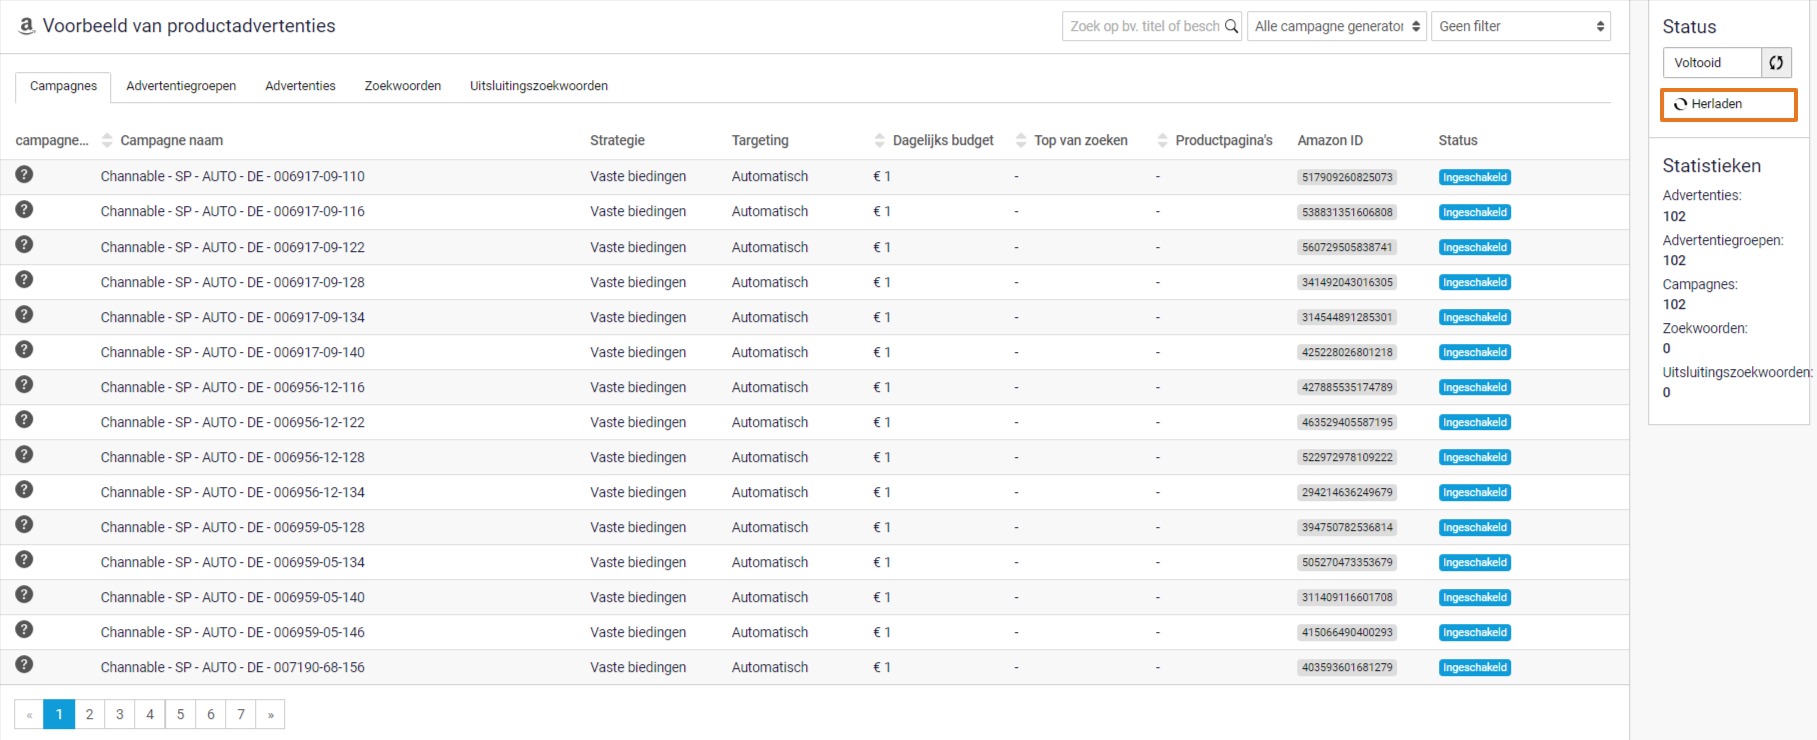Open help icon for campaign 006959-05-146
Image resolution: width=1817 pixels, height=740 pixels.
pyautogui.click(x=24, y=629)
